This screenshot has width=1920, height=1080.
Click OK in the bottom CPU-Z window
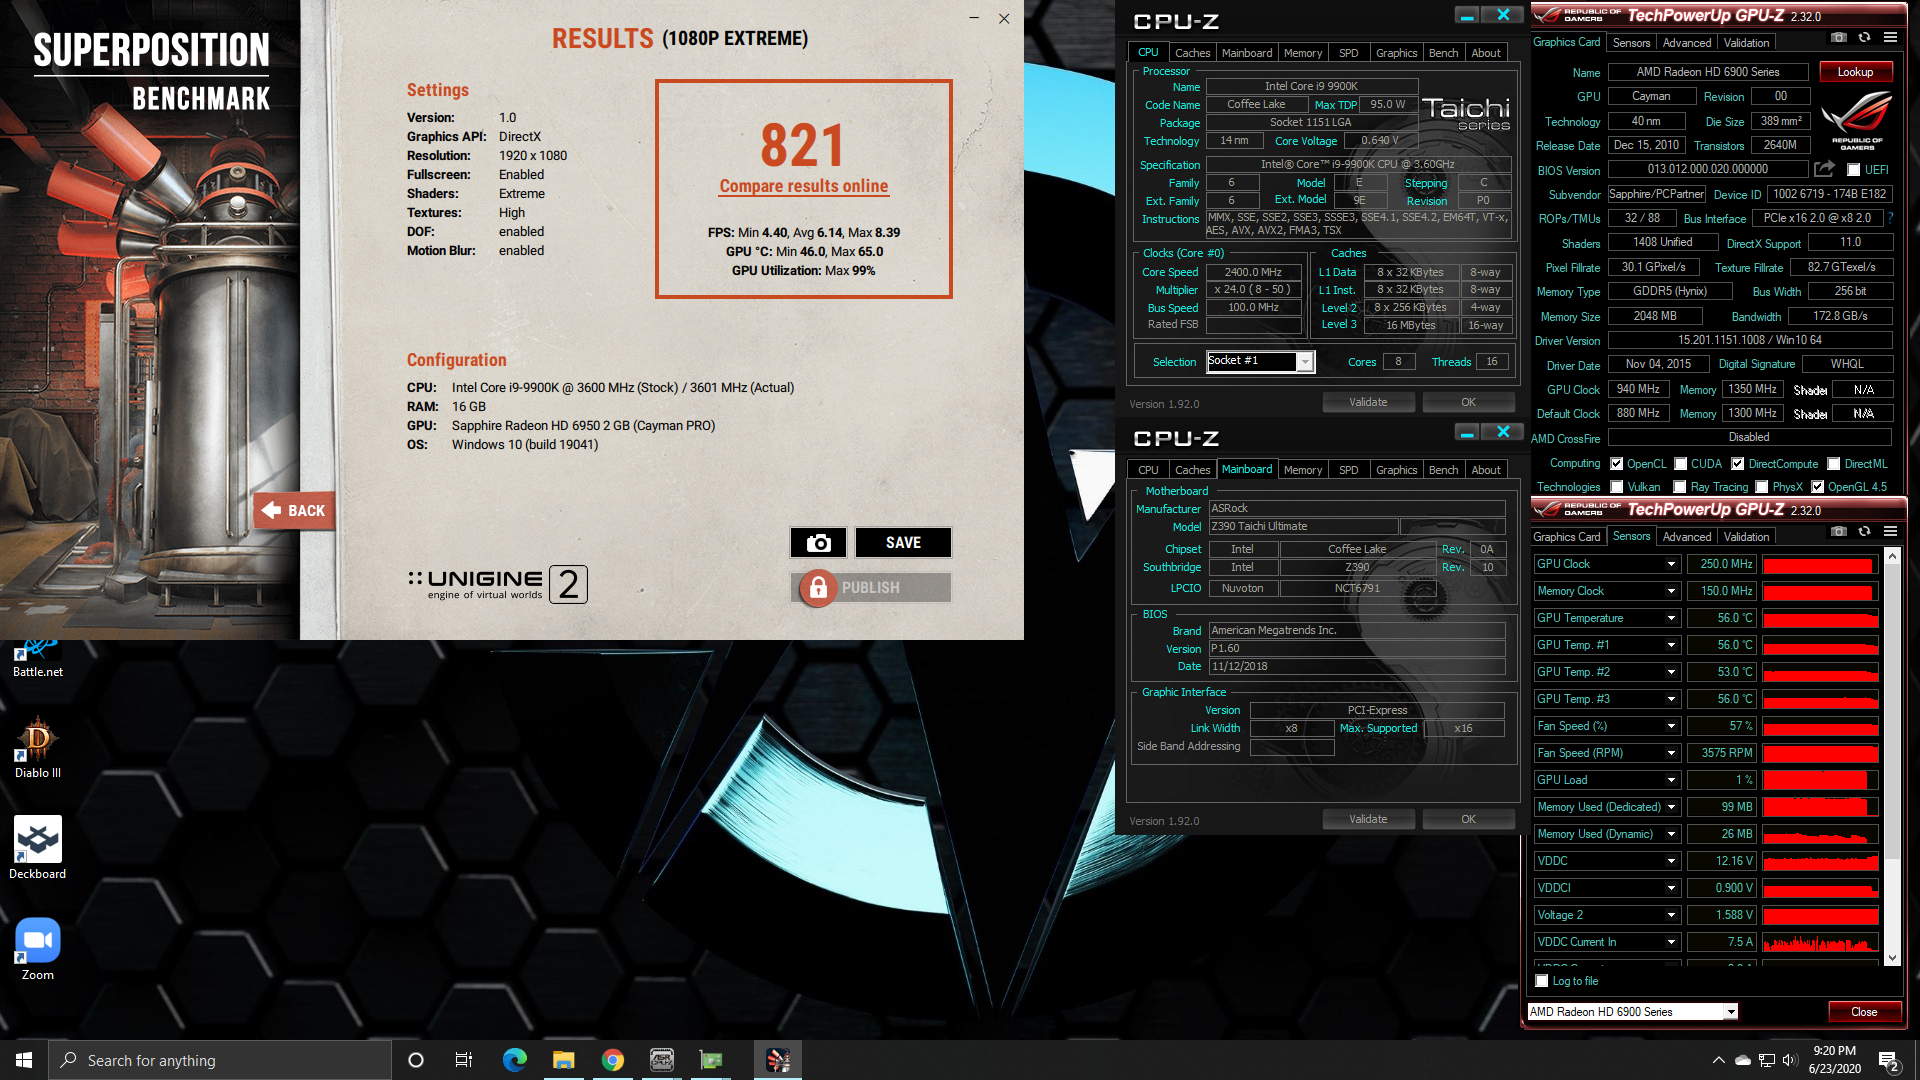click(x=1468, y=819)
